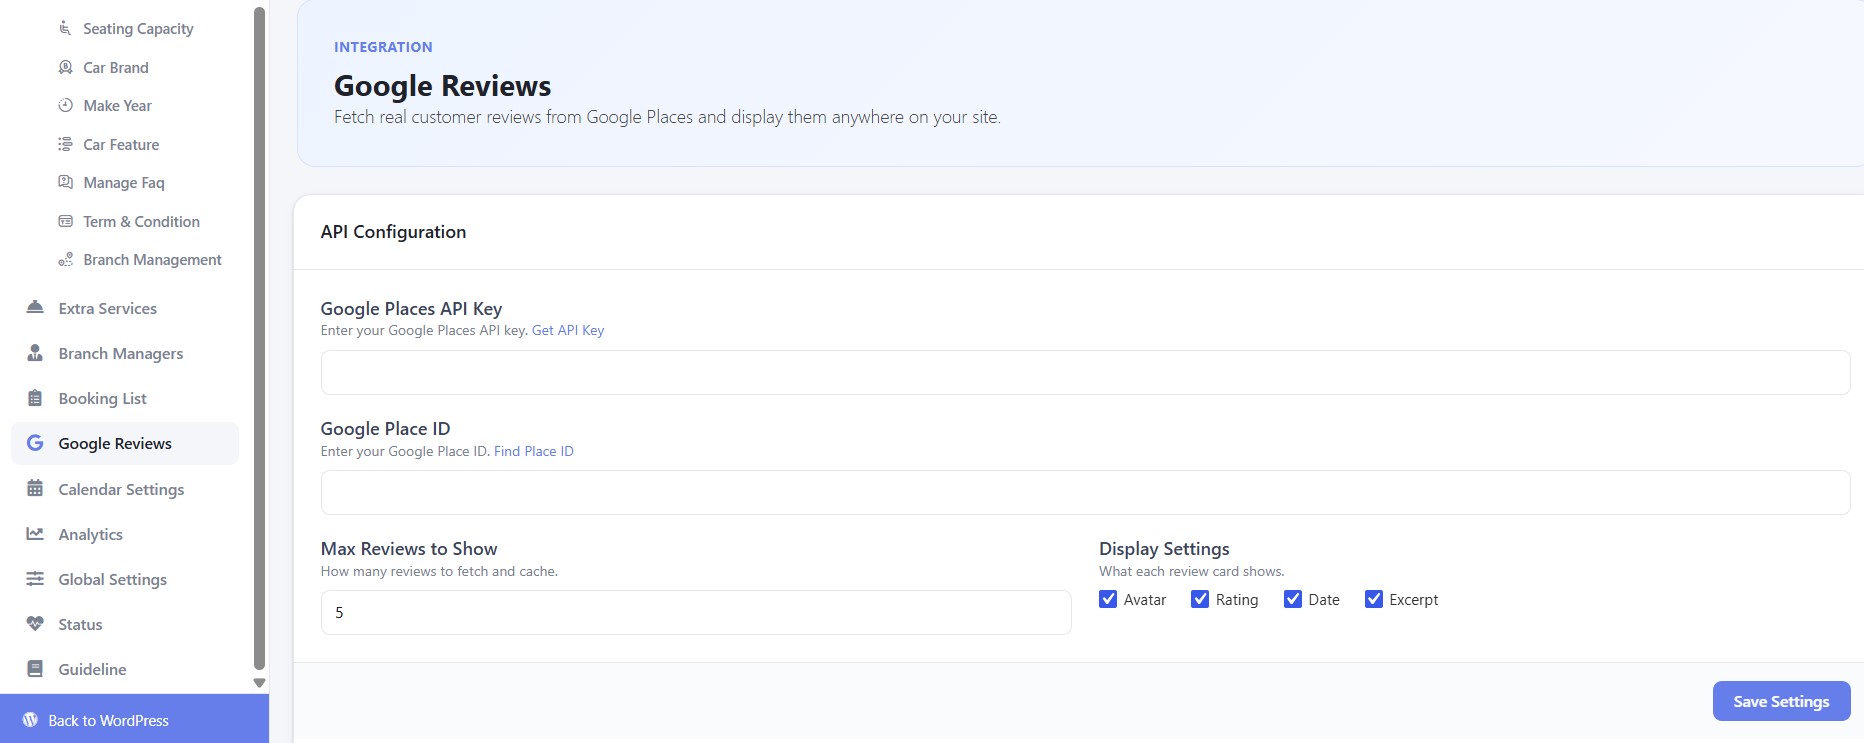Click the Guideline book icon
This screenshot has height=743, width=1864.
(35, 669)
